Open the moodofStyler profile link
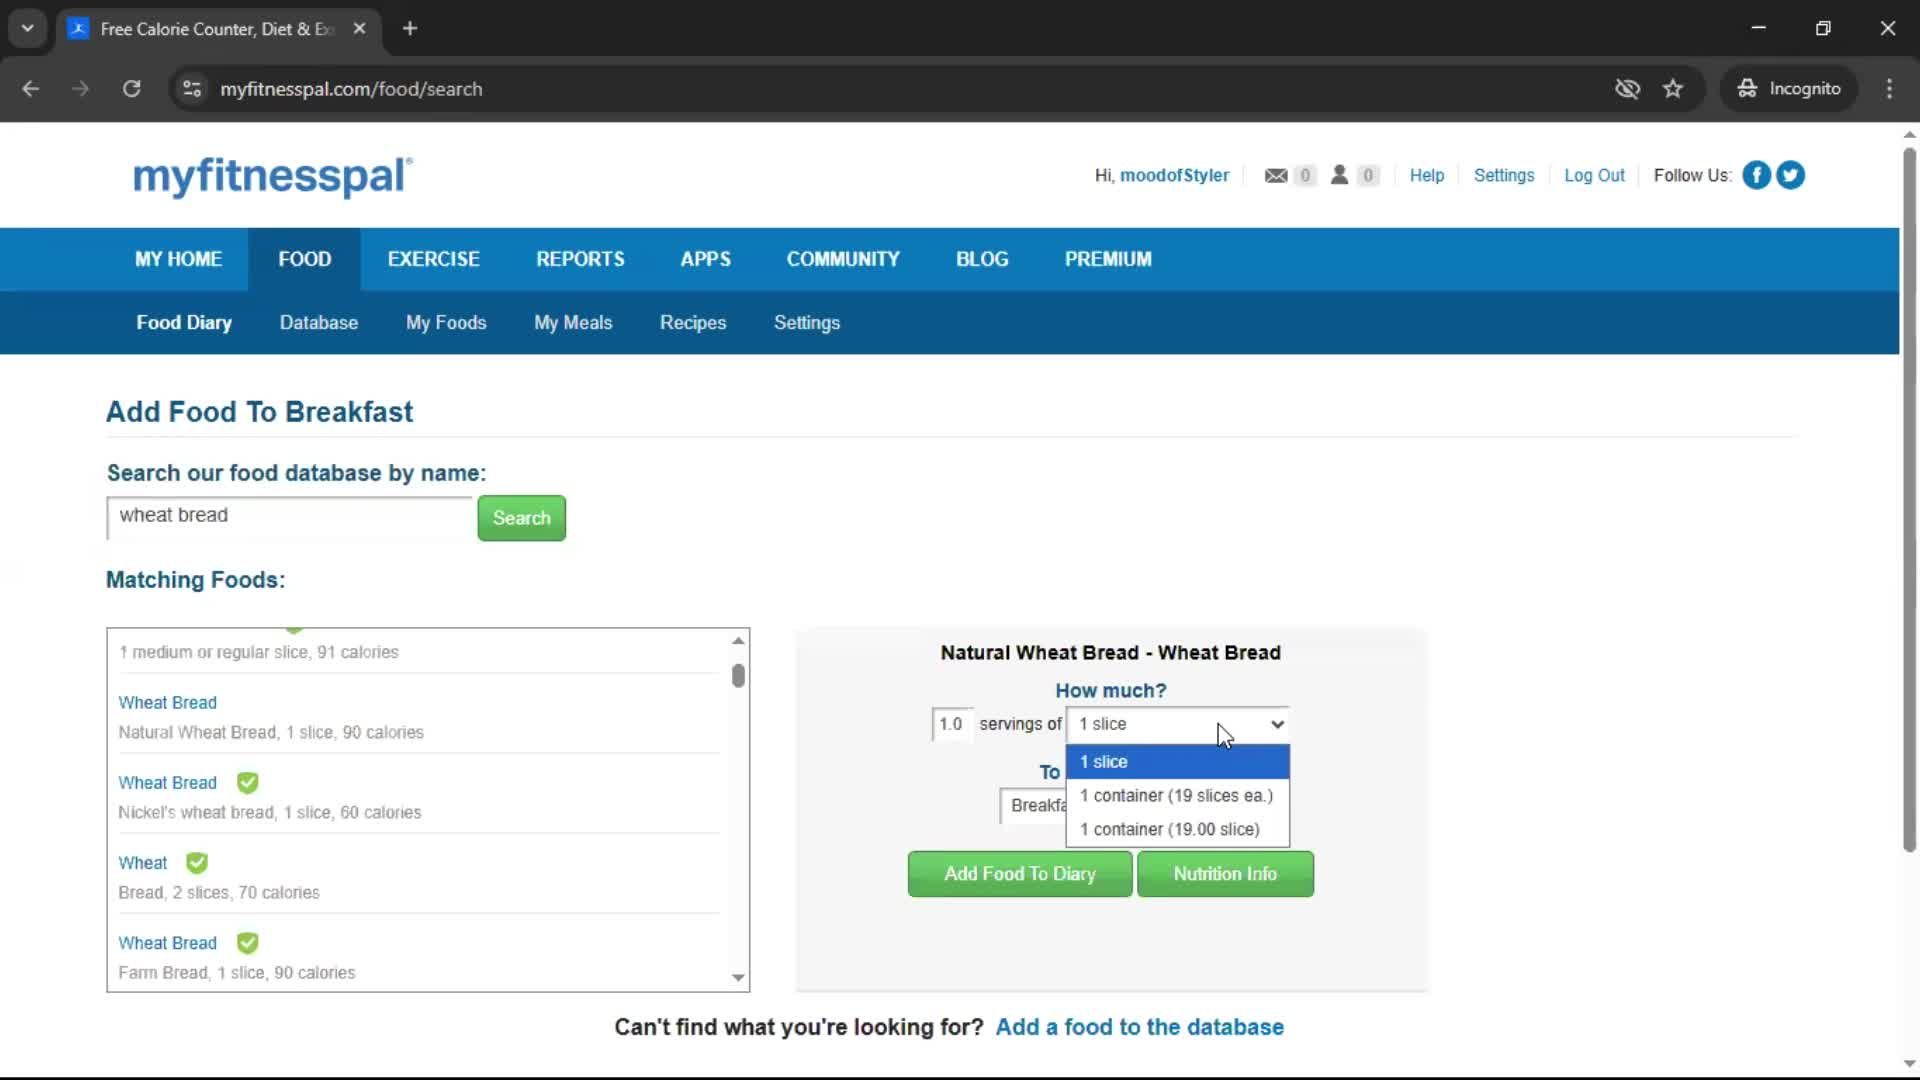 click(1174, 175)
